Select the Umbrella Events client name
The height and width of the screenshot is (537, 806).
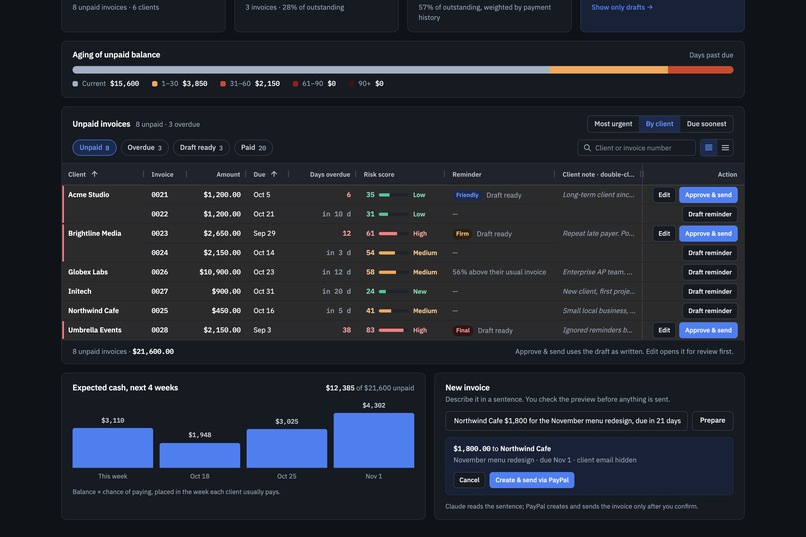click(x=95, y=330)
